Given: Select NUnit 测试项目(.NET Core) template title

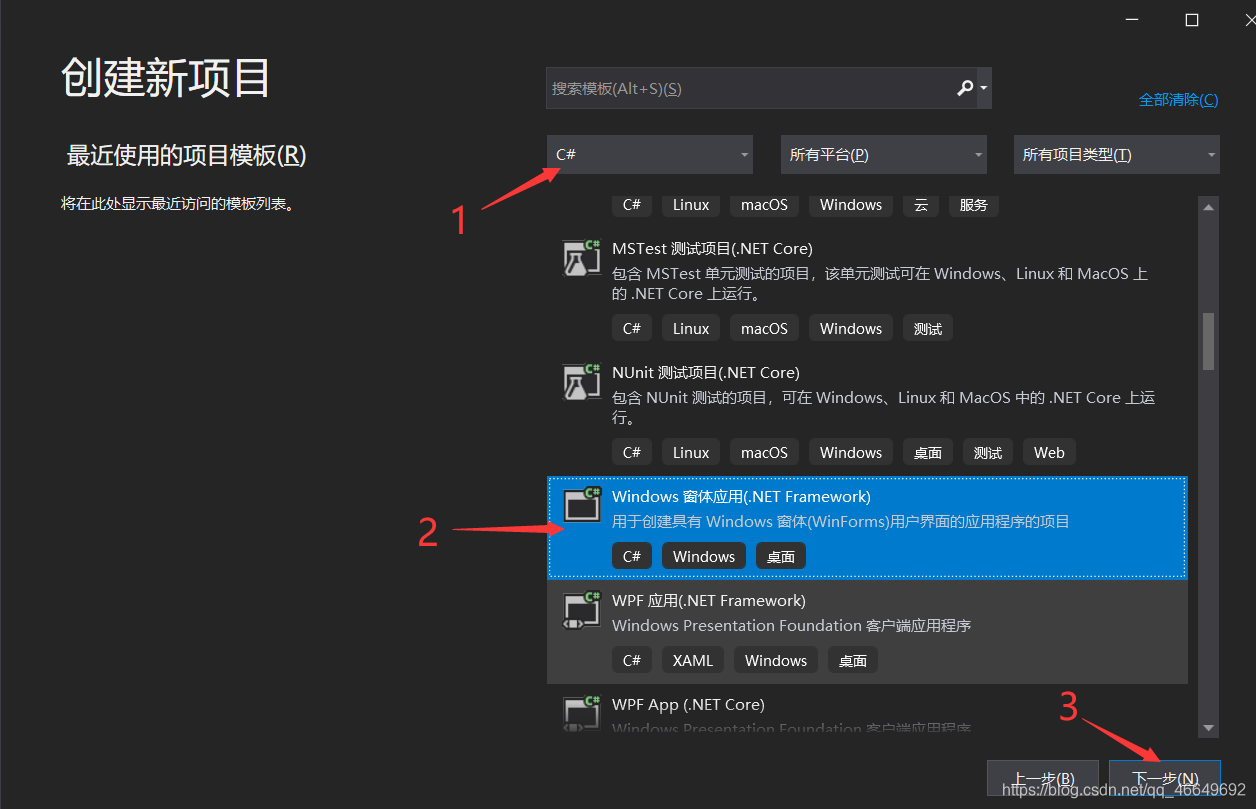Looking at the screenshot, I should (706, 372).
